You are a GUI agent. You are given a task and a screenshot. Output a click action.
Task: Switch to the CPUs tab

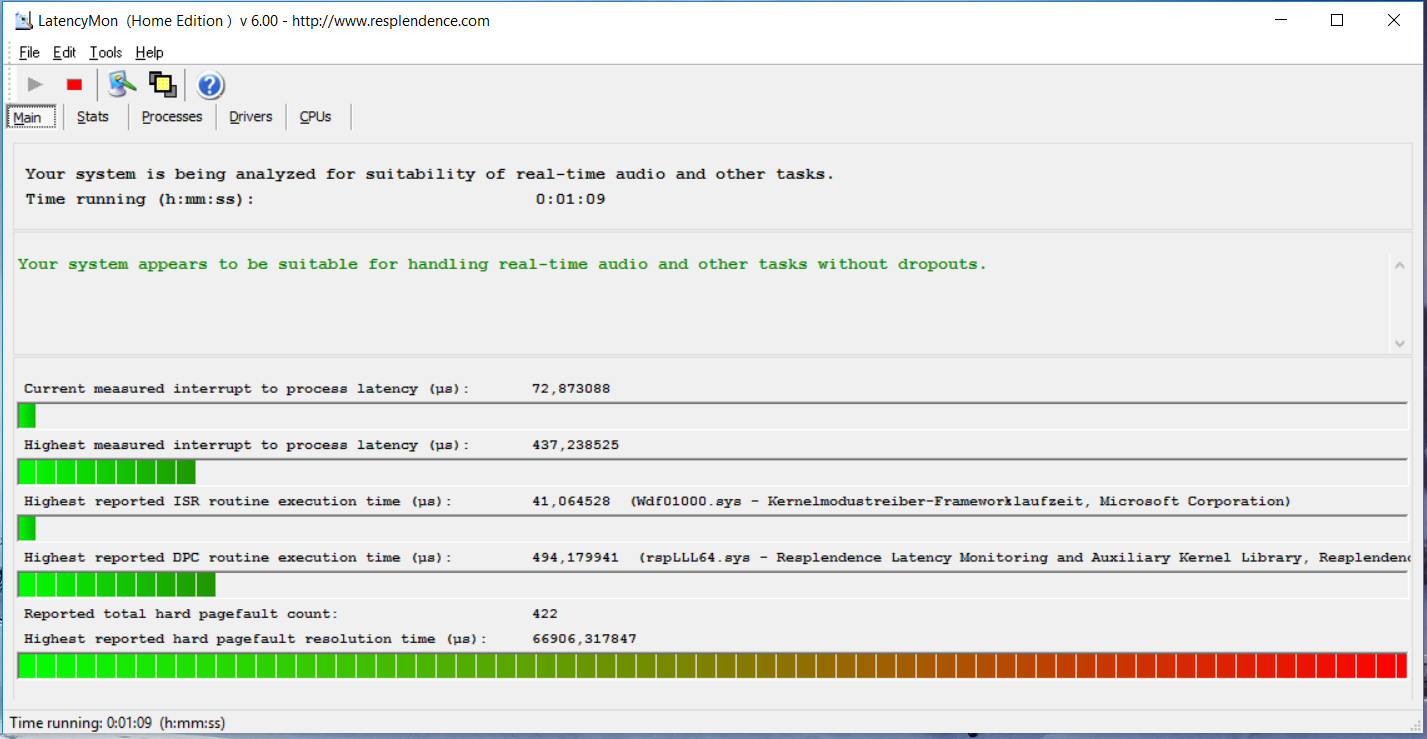[x=315, y=117]
